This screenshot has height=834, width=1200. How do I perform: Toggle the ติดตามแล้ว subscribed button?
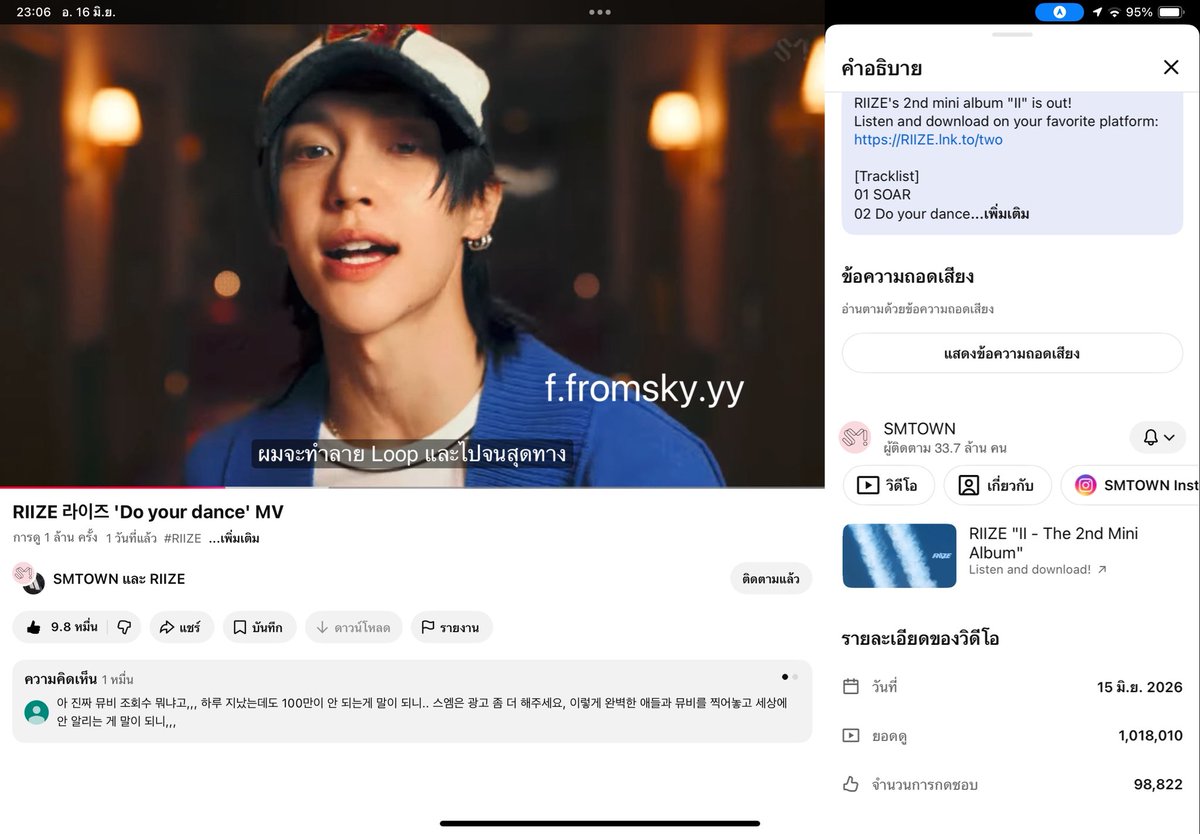771,578
